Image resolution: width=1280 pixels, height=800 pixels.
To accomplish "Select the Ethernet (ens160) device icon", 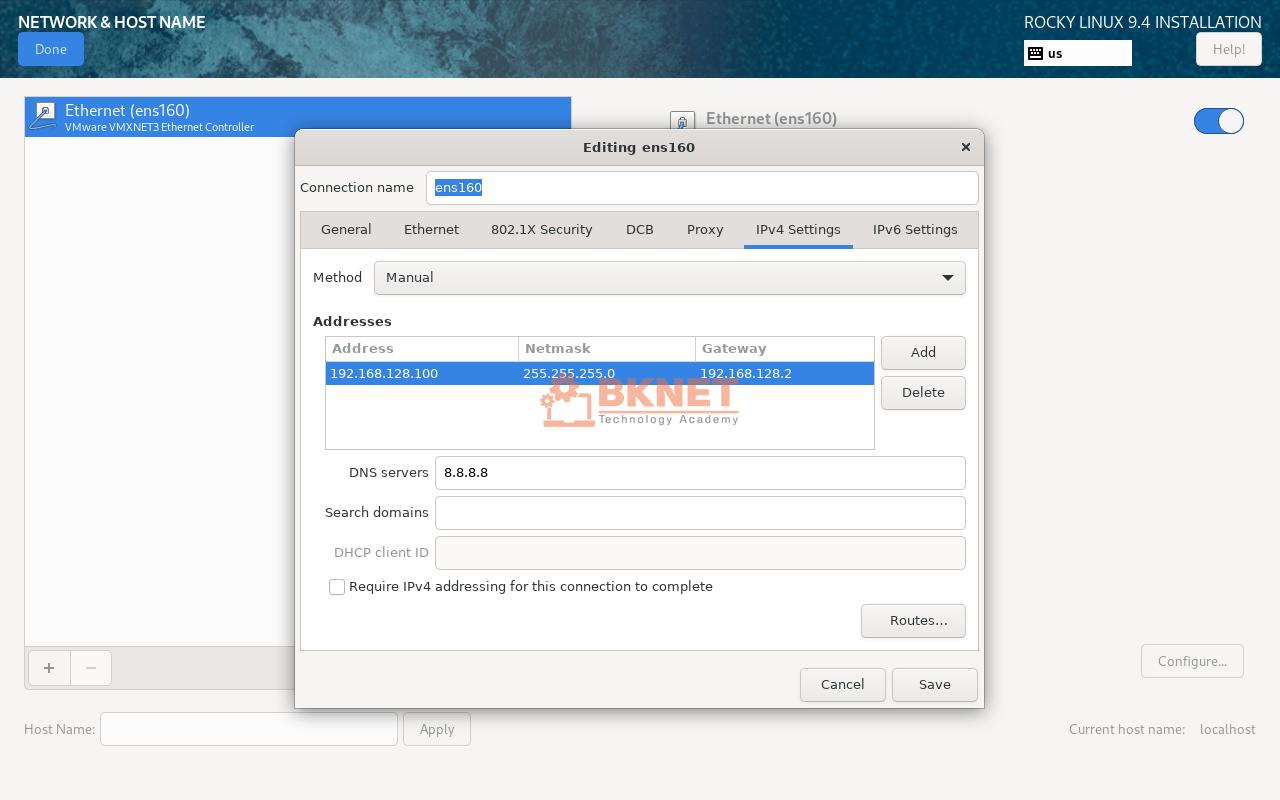I will 43,115.
